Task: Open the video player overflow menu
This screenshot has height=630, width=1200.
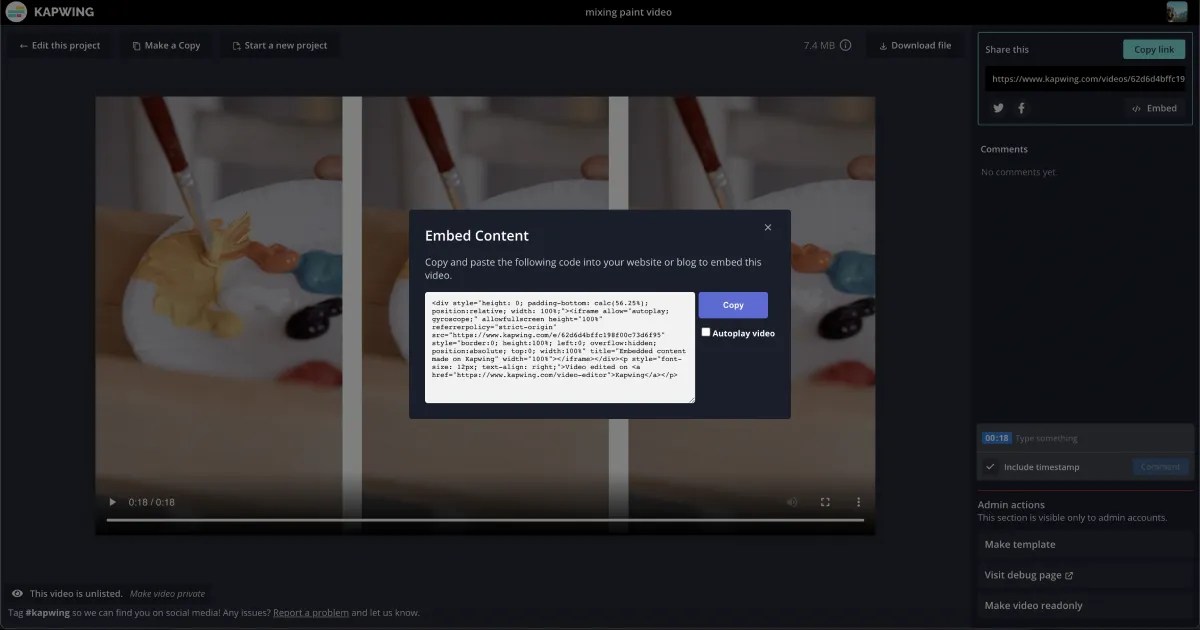Action: tap(858, 502)
